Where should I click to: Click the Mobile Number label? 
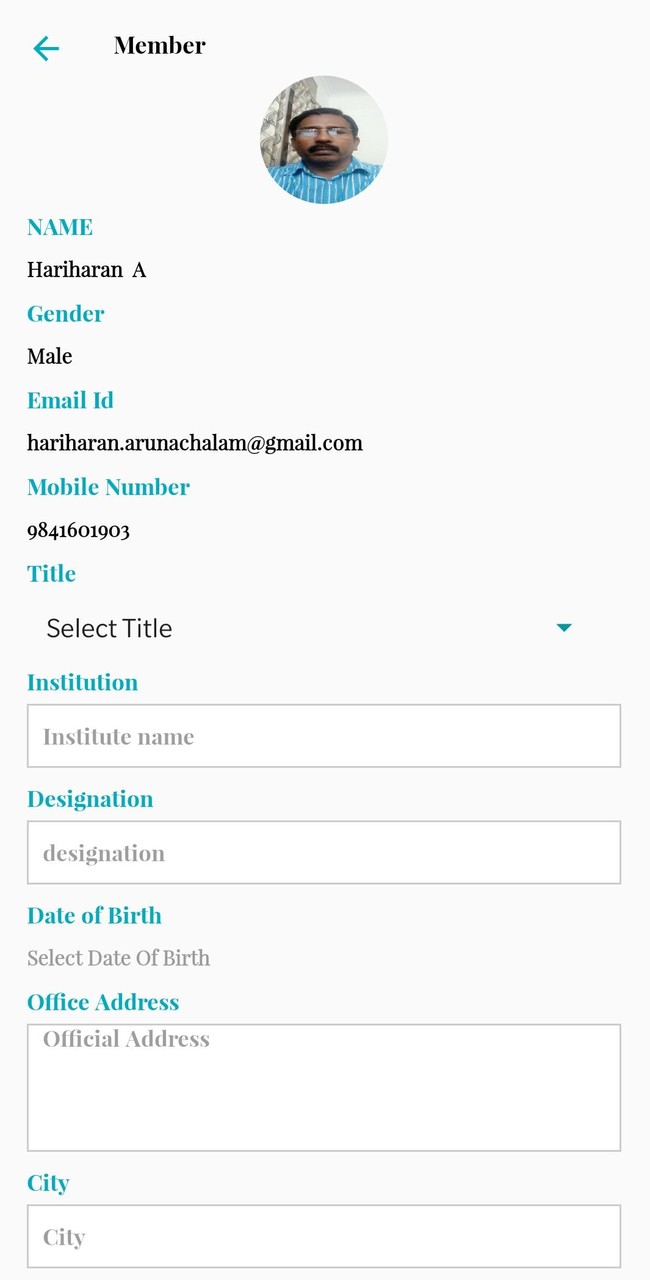[x=108, y=487]
